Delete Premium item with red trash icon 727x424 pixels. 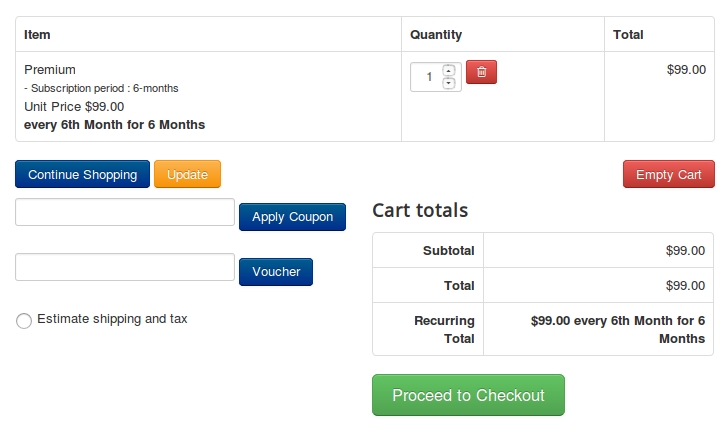pyautogui.click(x=481, y=72)
